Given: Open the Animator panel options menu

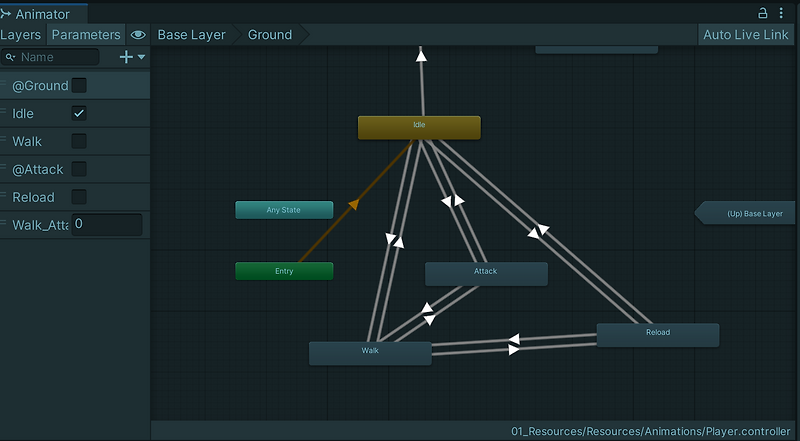Looking at the screenshot, I should (781, 13).
